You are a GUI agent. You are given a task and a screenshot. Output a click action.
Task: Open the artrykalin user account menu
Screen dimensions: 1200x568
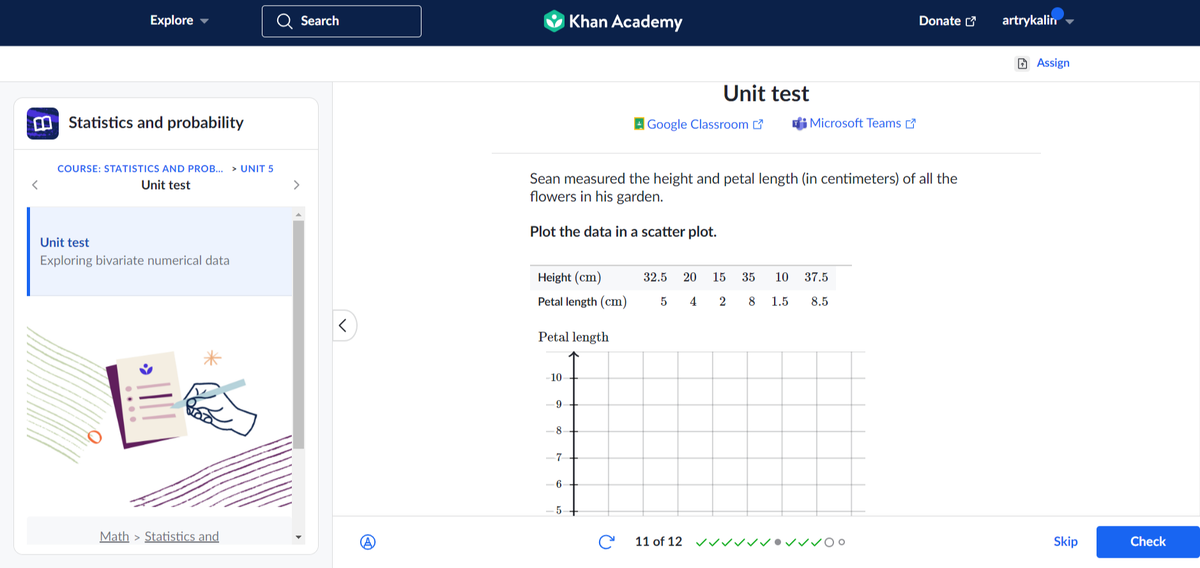pos(1036,21)
